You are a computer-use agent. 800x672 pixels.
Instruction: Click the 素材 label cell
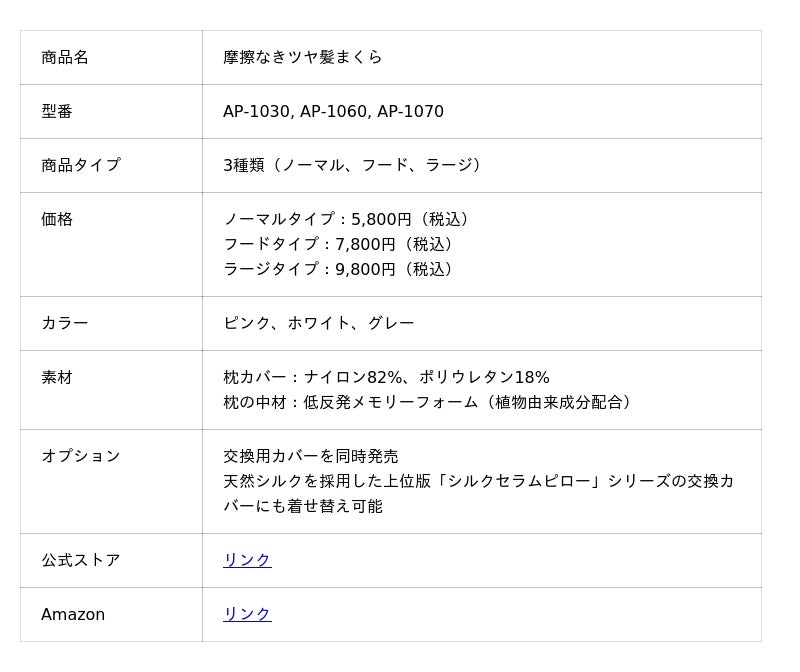(x=57, y=377)
